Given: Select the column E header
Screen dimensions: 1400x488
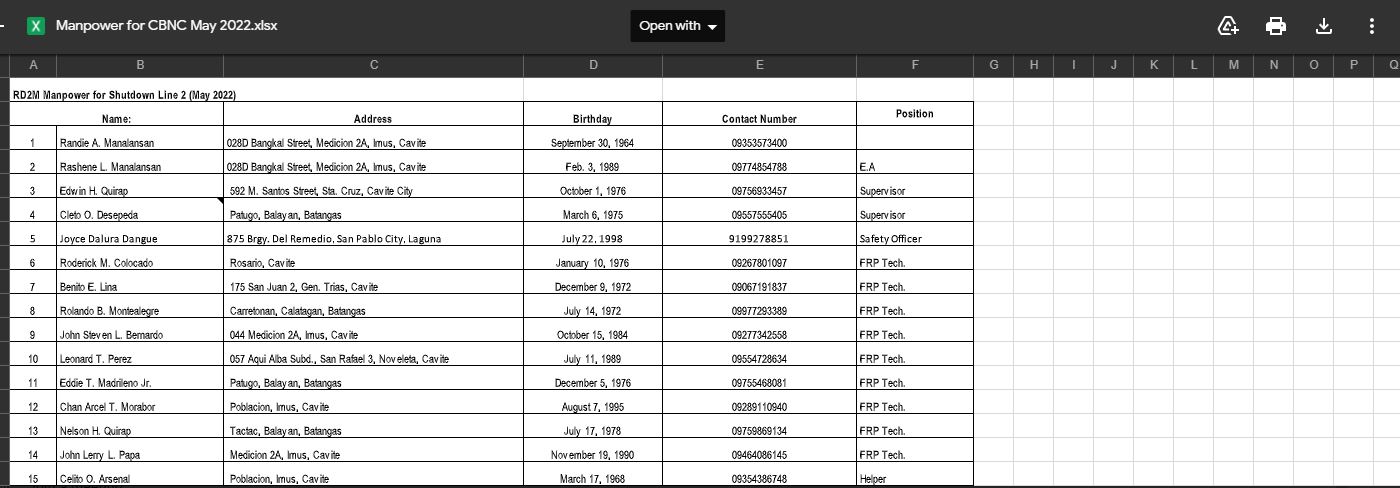Looking at the screenshot, I should [x=759, y=65].
